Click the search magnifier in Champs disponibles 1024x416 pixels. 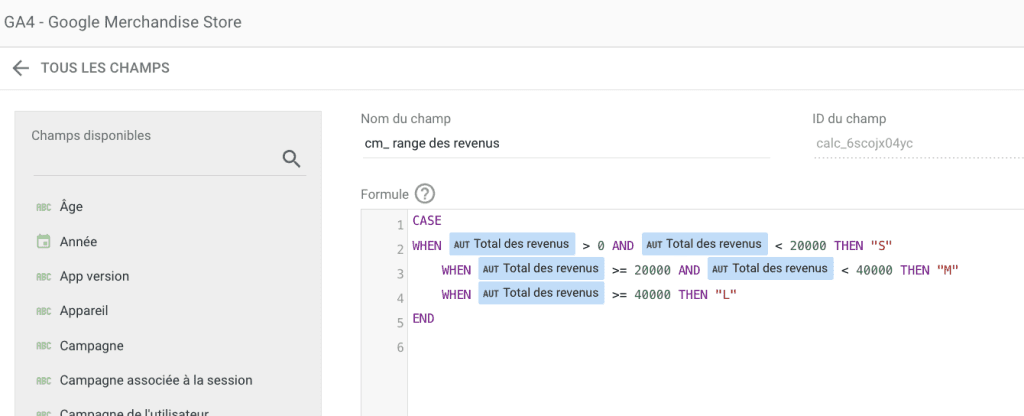291,158
